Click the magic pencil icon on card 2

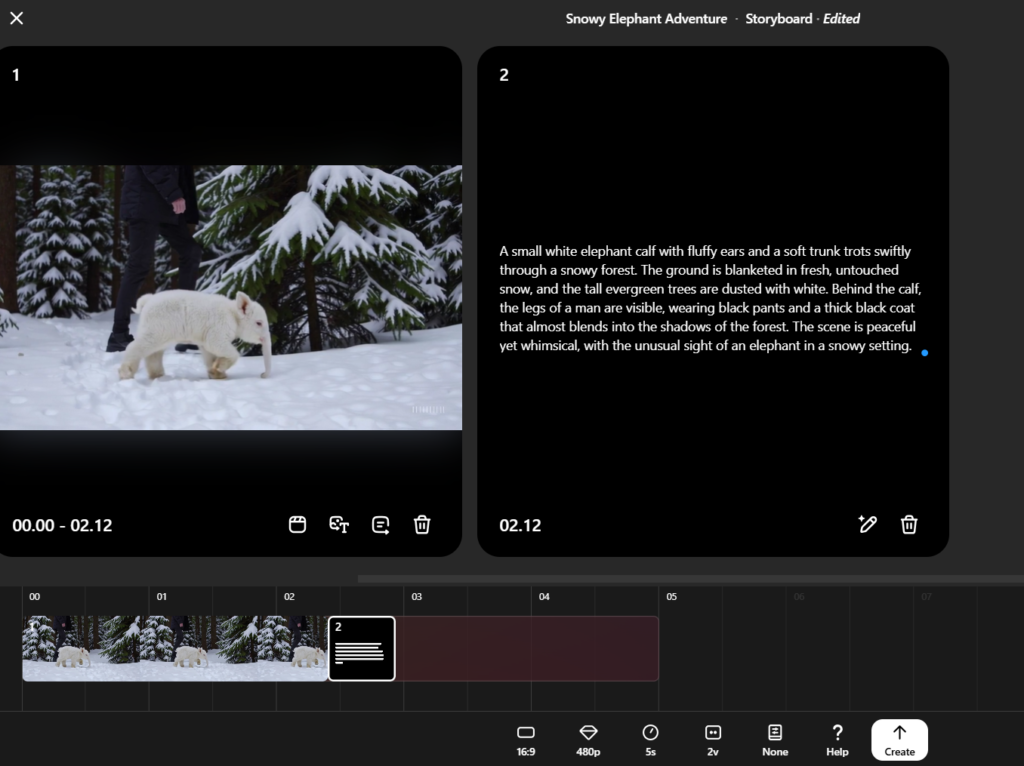(x=867, y=524)
